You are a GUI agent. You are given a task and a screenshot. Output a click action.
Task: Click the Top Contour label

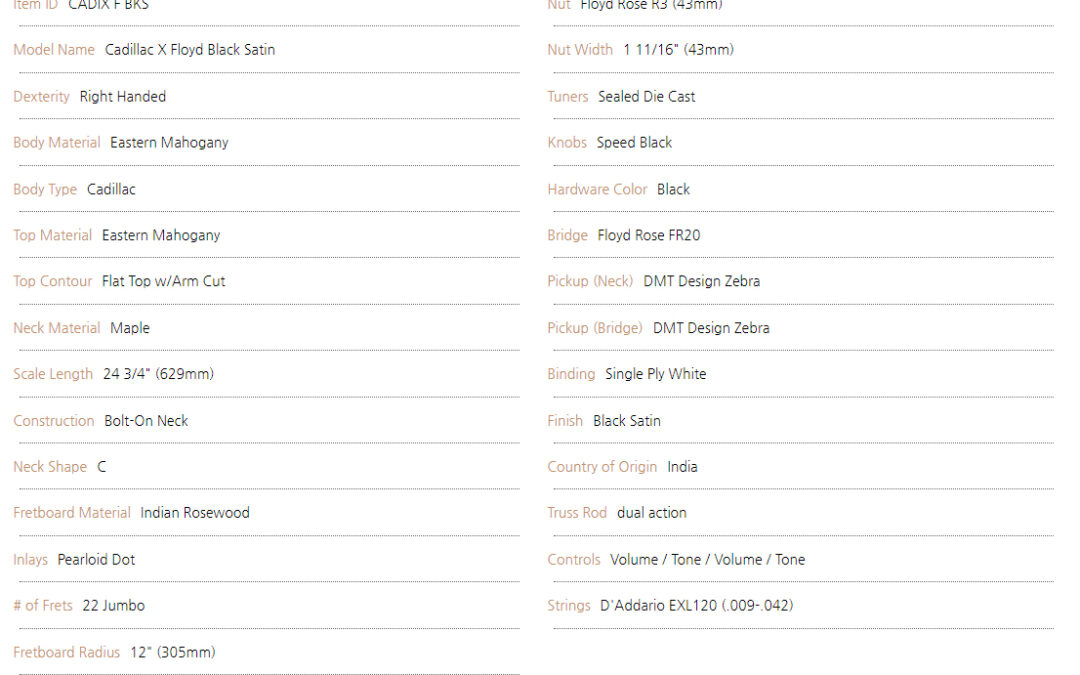52,282
